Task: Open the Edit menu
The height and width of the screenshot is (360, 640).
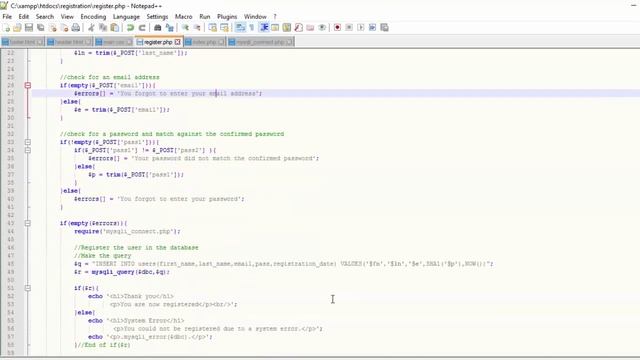Action: [x=24, y=17]
